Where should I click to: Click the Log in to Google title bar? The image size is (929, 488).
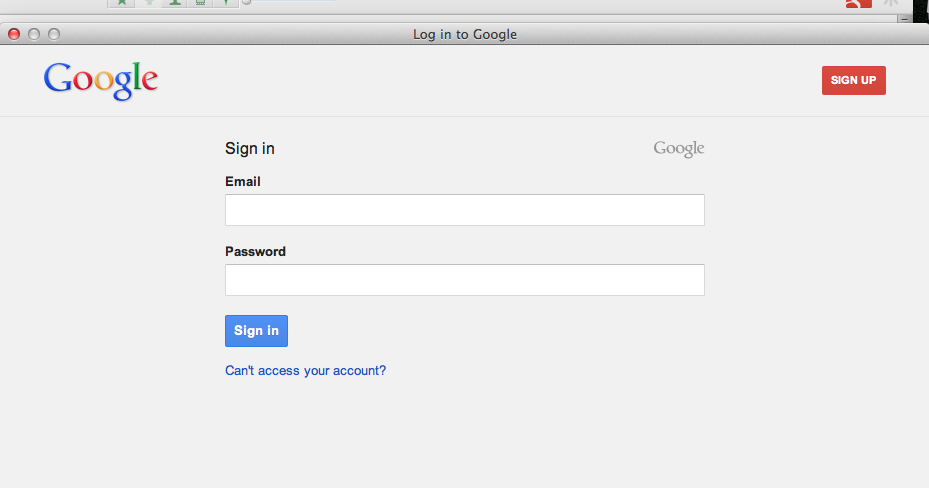[x=464, y=34]
